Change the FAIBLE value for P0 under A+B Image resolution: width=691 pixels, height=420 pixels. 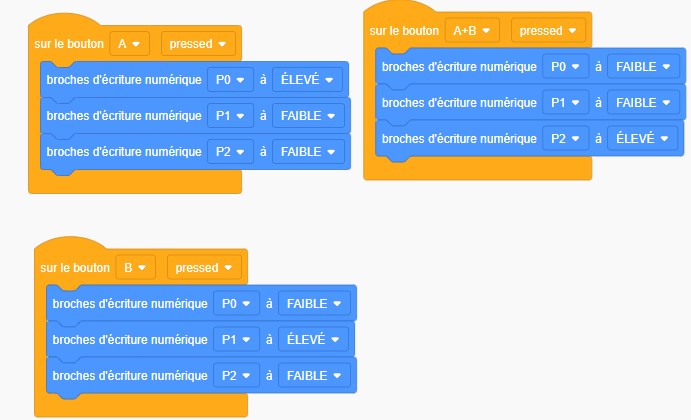pos(643,67)
